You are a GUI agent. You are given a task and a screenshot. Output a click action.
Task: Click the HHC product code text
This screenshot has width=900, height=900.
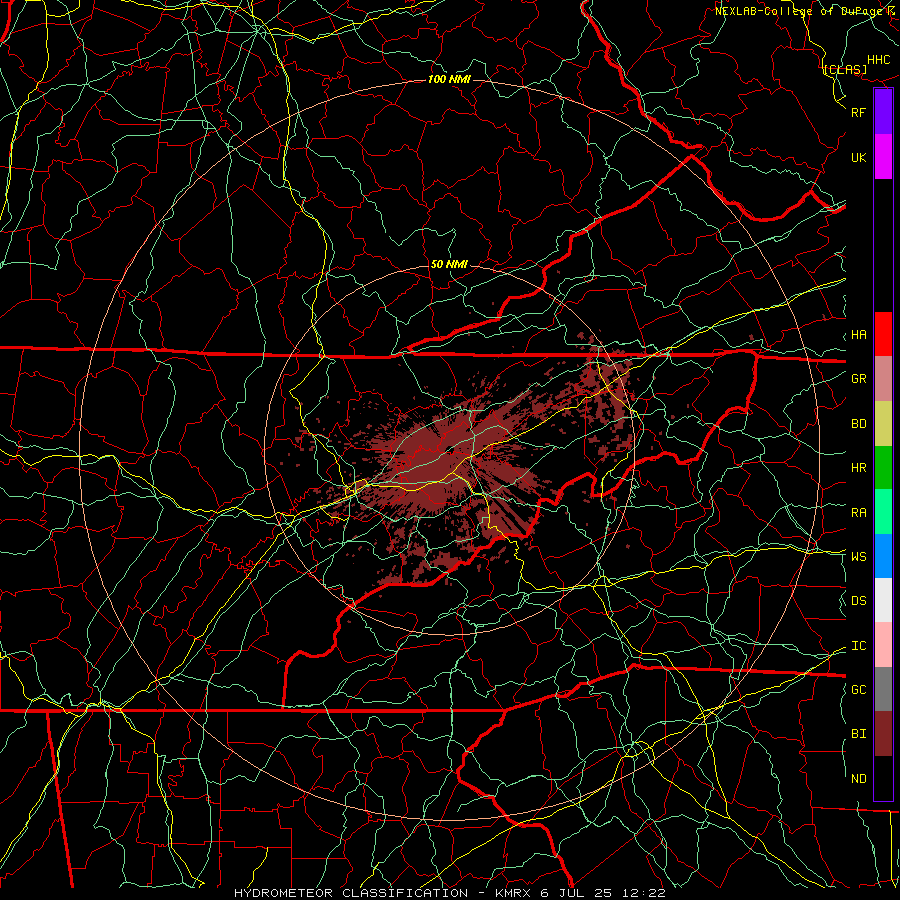879,60
